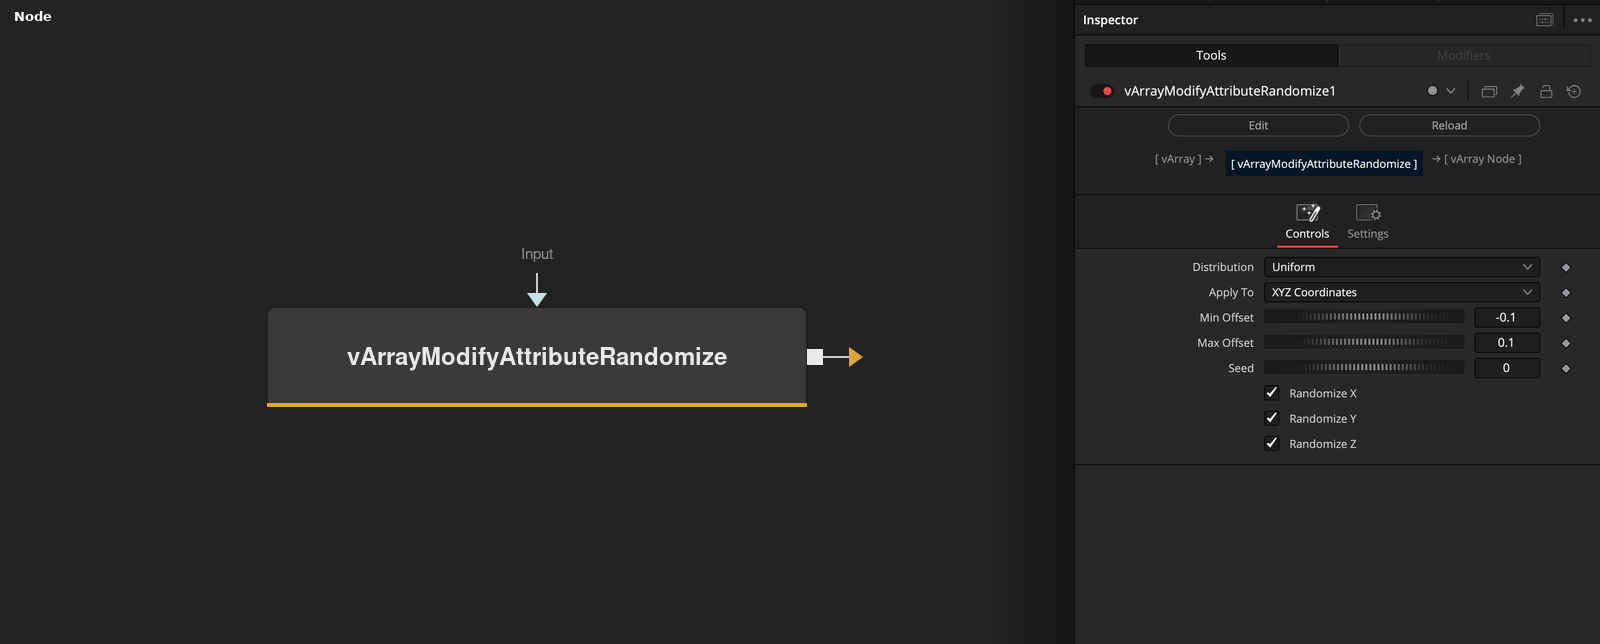Click the Min Offset slider track
Screen dimensions: 1600x644
(1364, 317)
